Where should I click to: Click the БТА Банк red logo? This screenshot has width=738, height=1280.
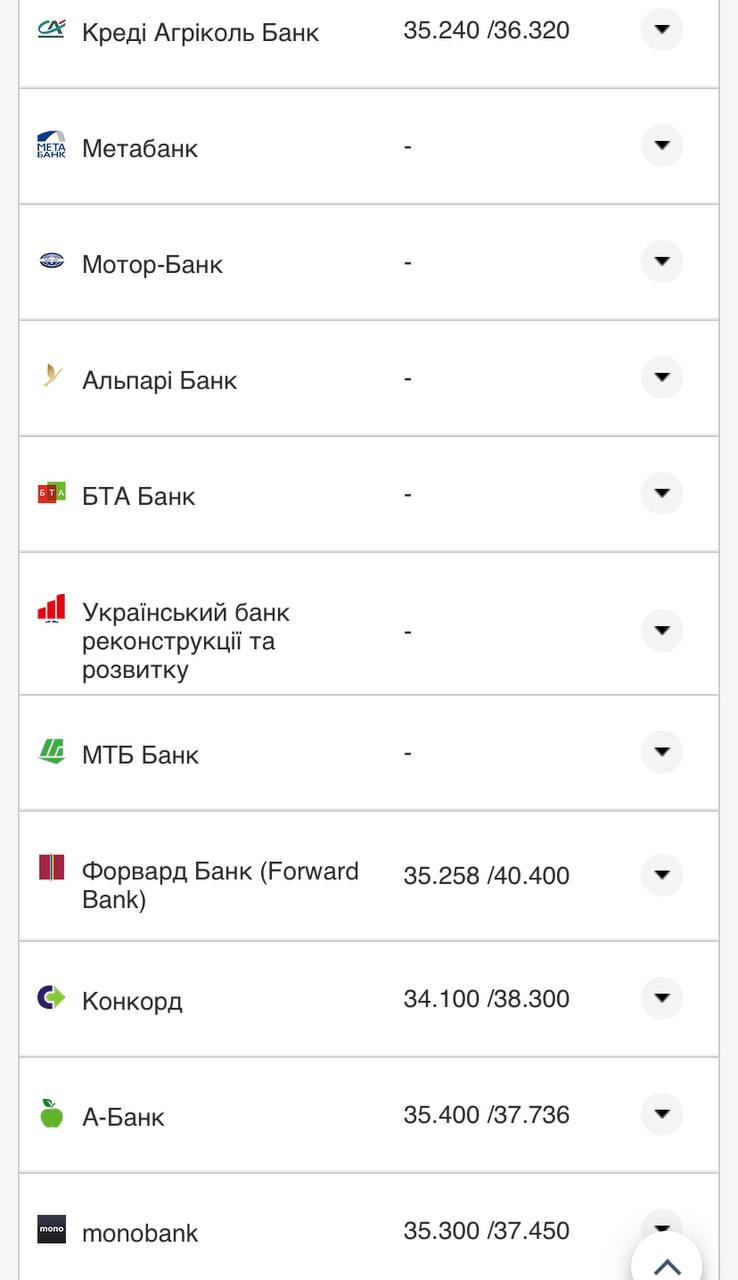[51, 492]
